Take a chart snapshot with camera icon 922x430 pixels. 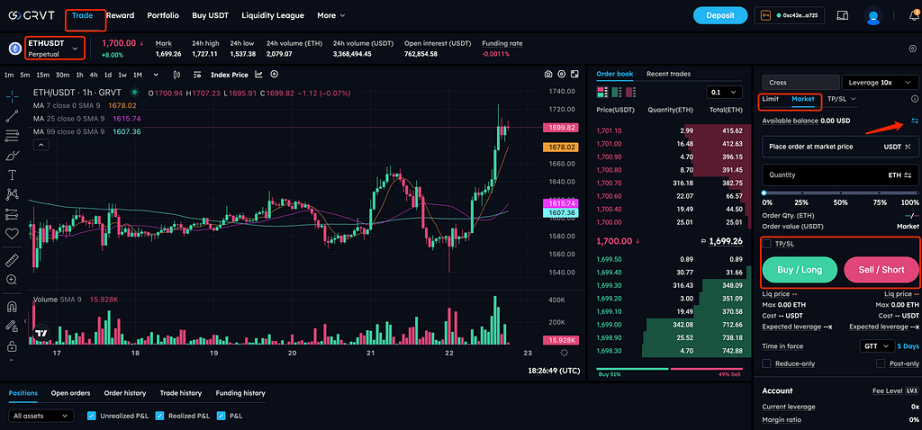tap(548, 74)
